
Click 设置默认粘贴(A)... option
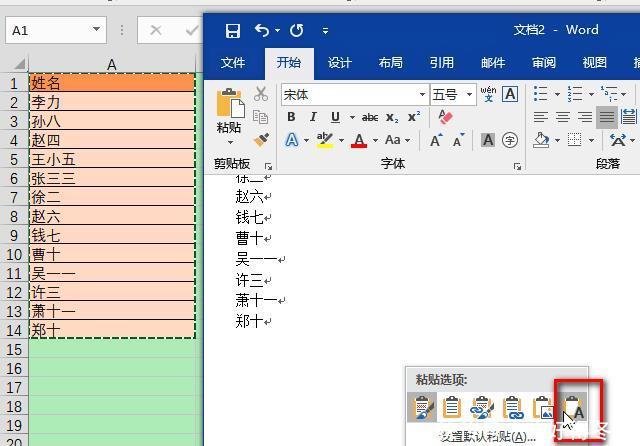pos(487,436)
